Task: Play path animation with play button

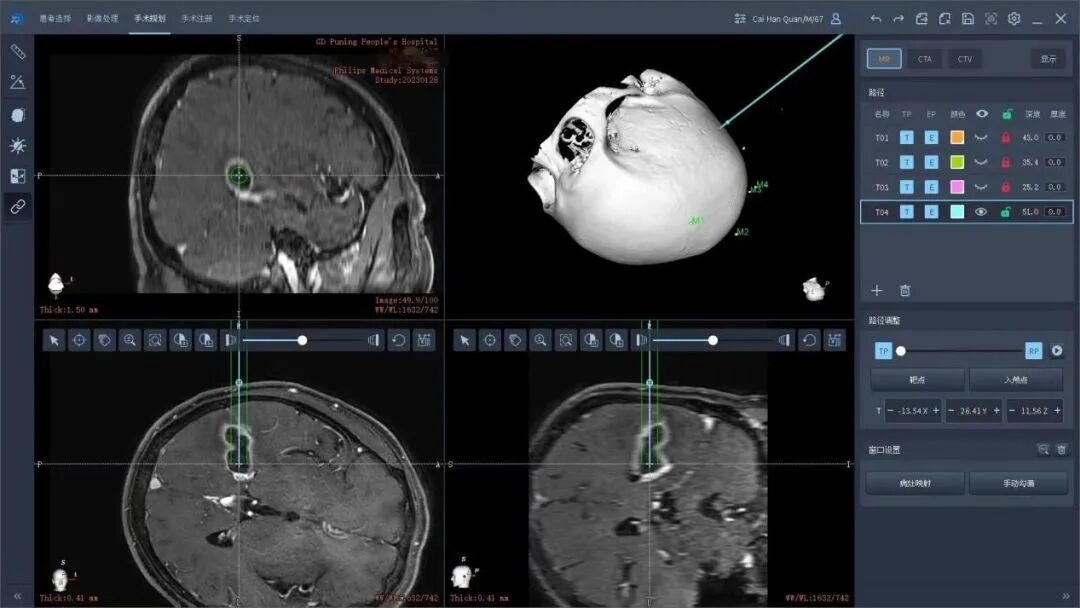Action: [1057, 351]
